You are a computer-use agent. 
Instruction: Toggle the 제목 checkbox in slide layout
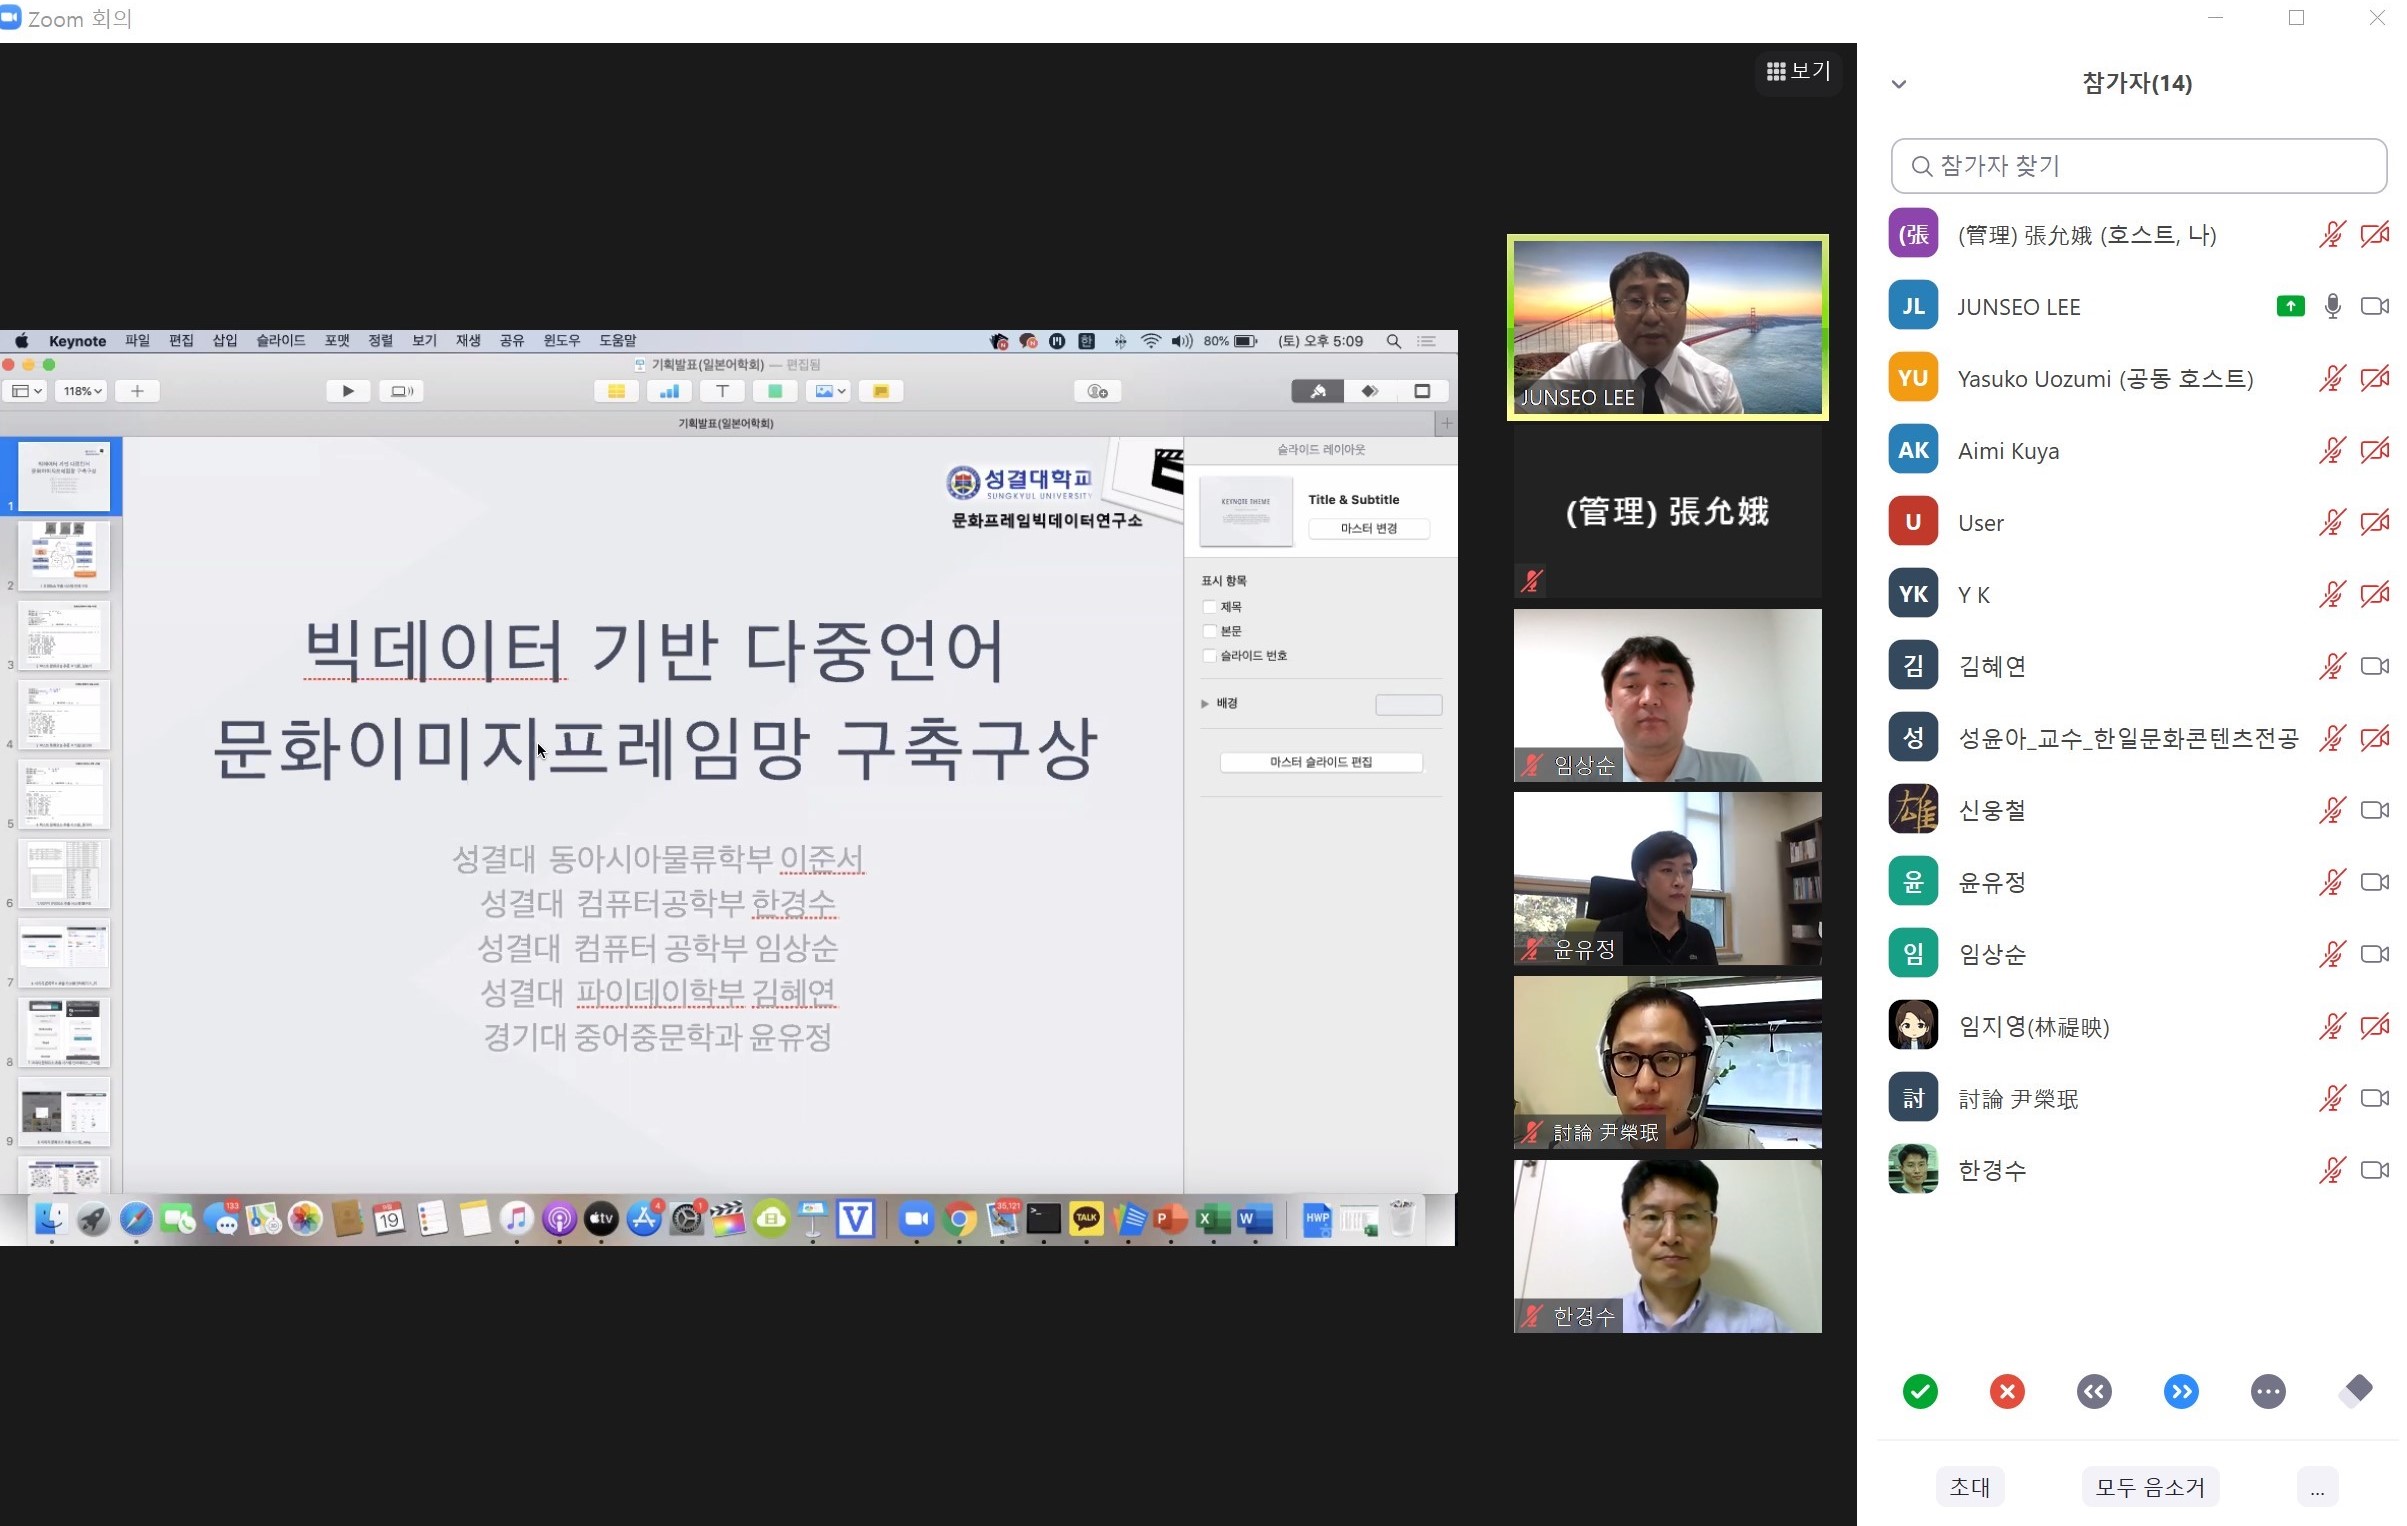[1209, 607]
